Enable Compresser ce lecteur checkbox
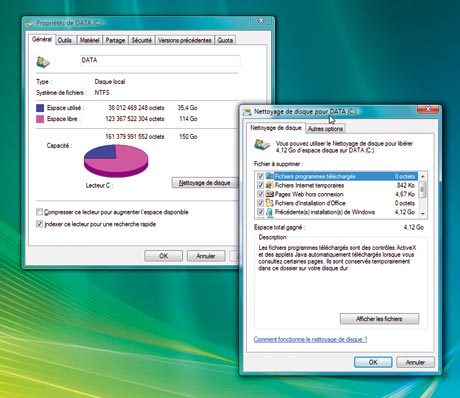The height and width of the screenshot is (398, 460). pos(39,212)
